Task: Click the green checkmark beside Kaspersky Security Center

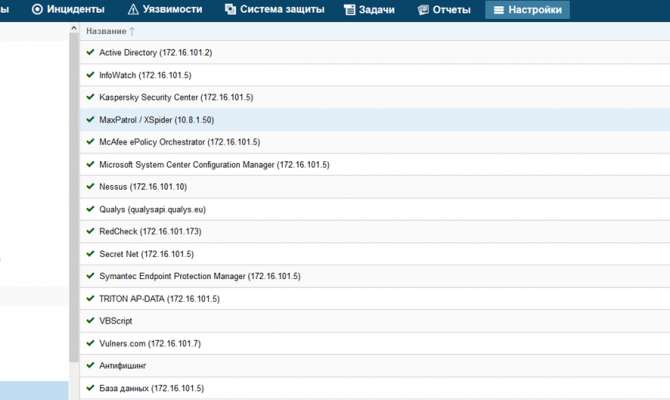Action: [90, 97]
